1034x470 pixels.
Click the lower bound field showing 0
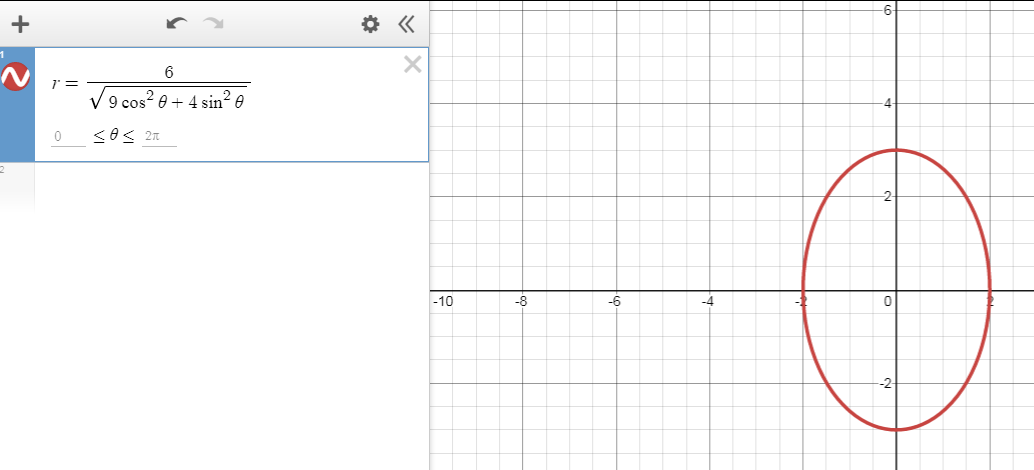[x=68, y=136]
